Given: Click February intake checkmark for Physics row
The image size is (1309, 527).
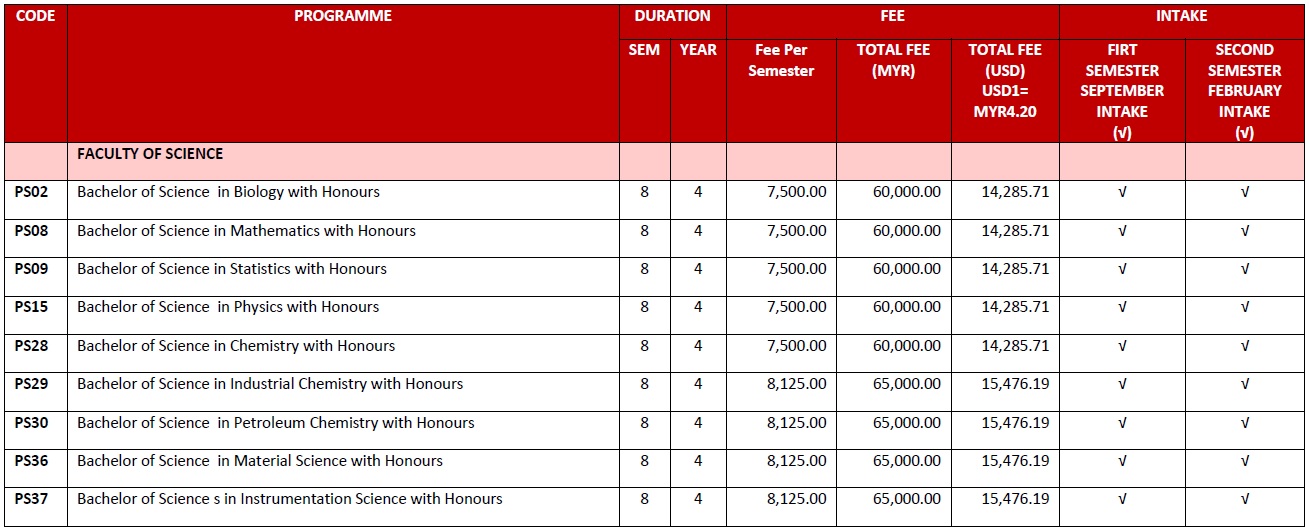Looking at the screenshot, I should [x=1245, y=307].
